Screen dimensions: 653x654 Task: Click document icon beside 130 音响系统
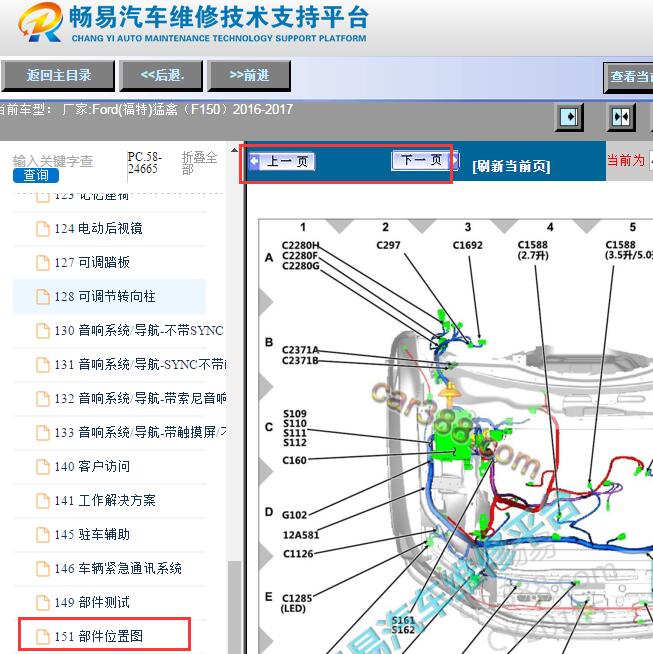click(x=43, y=331)
